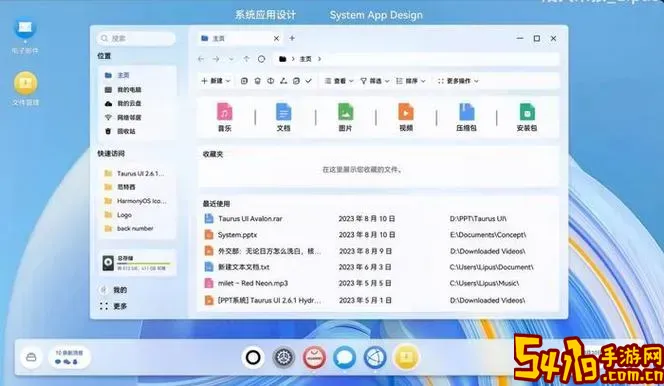The width and height of the screenshot is (664, 386).
Task: Close the 主页 tab
Action: click(276, 39)
